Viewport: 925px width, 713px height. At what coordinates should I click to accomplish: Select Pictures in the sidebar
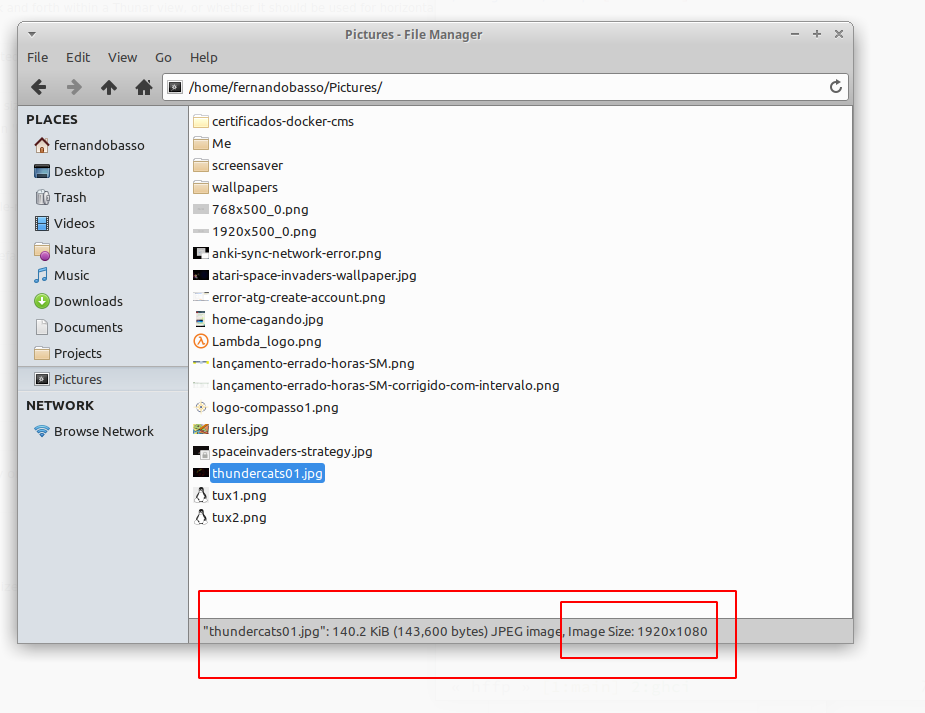103,379
